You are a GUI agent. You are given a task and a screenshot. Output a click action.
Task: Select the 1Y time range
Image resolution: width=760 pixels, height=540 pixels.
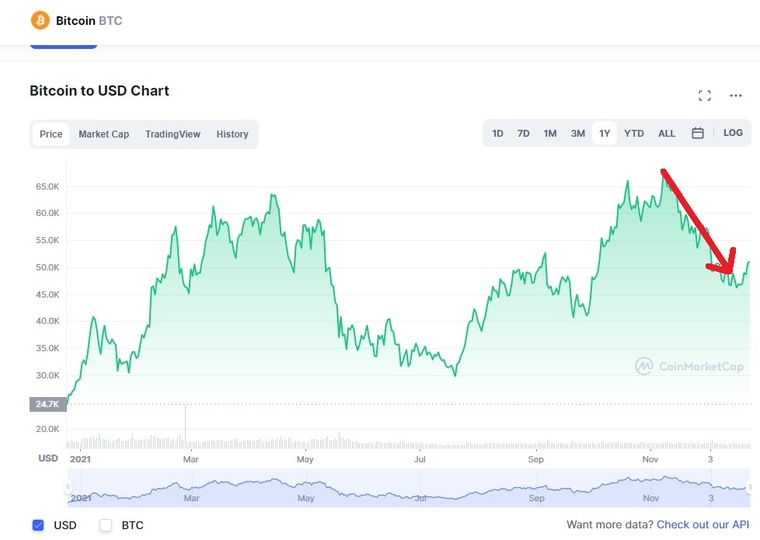pos(604,133)
